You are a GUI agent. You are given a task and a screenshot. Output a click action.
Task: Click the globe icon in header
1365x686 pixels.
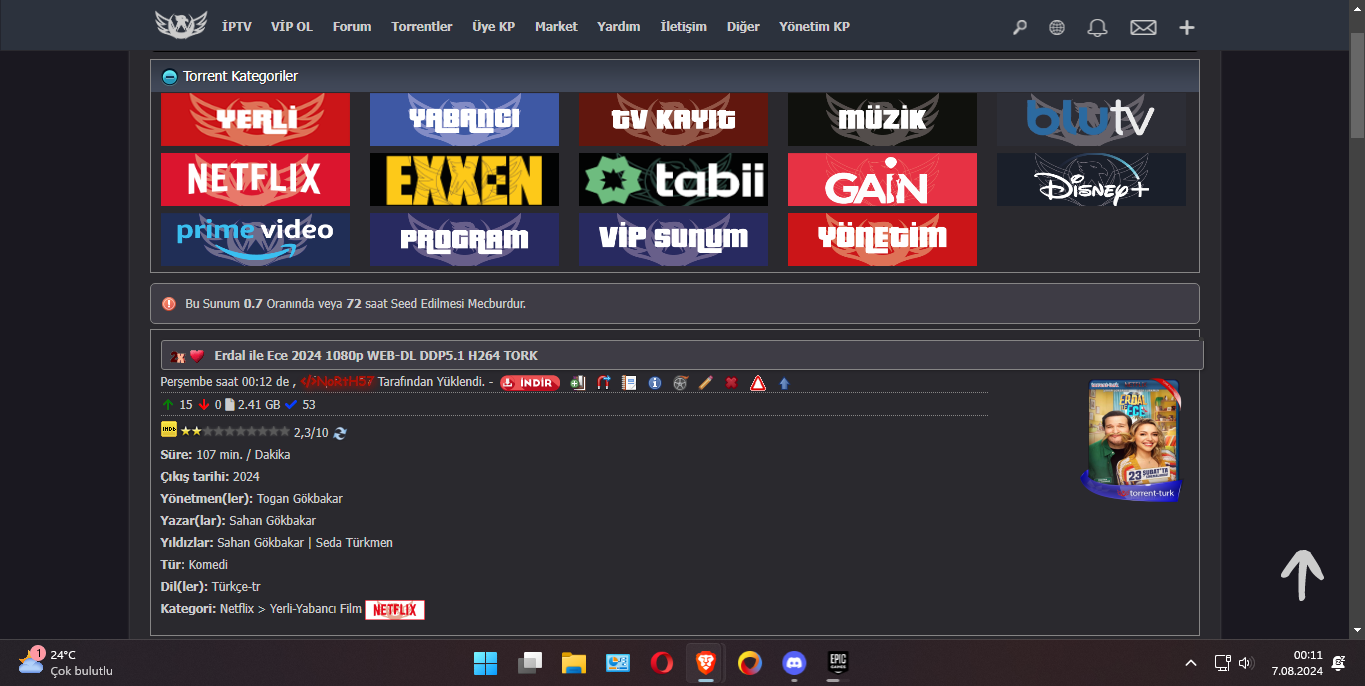click(1057, 28)
